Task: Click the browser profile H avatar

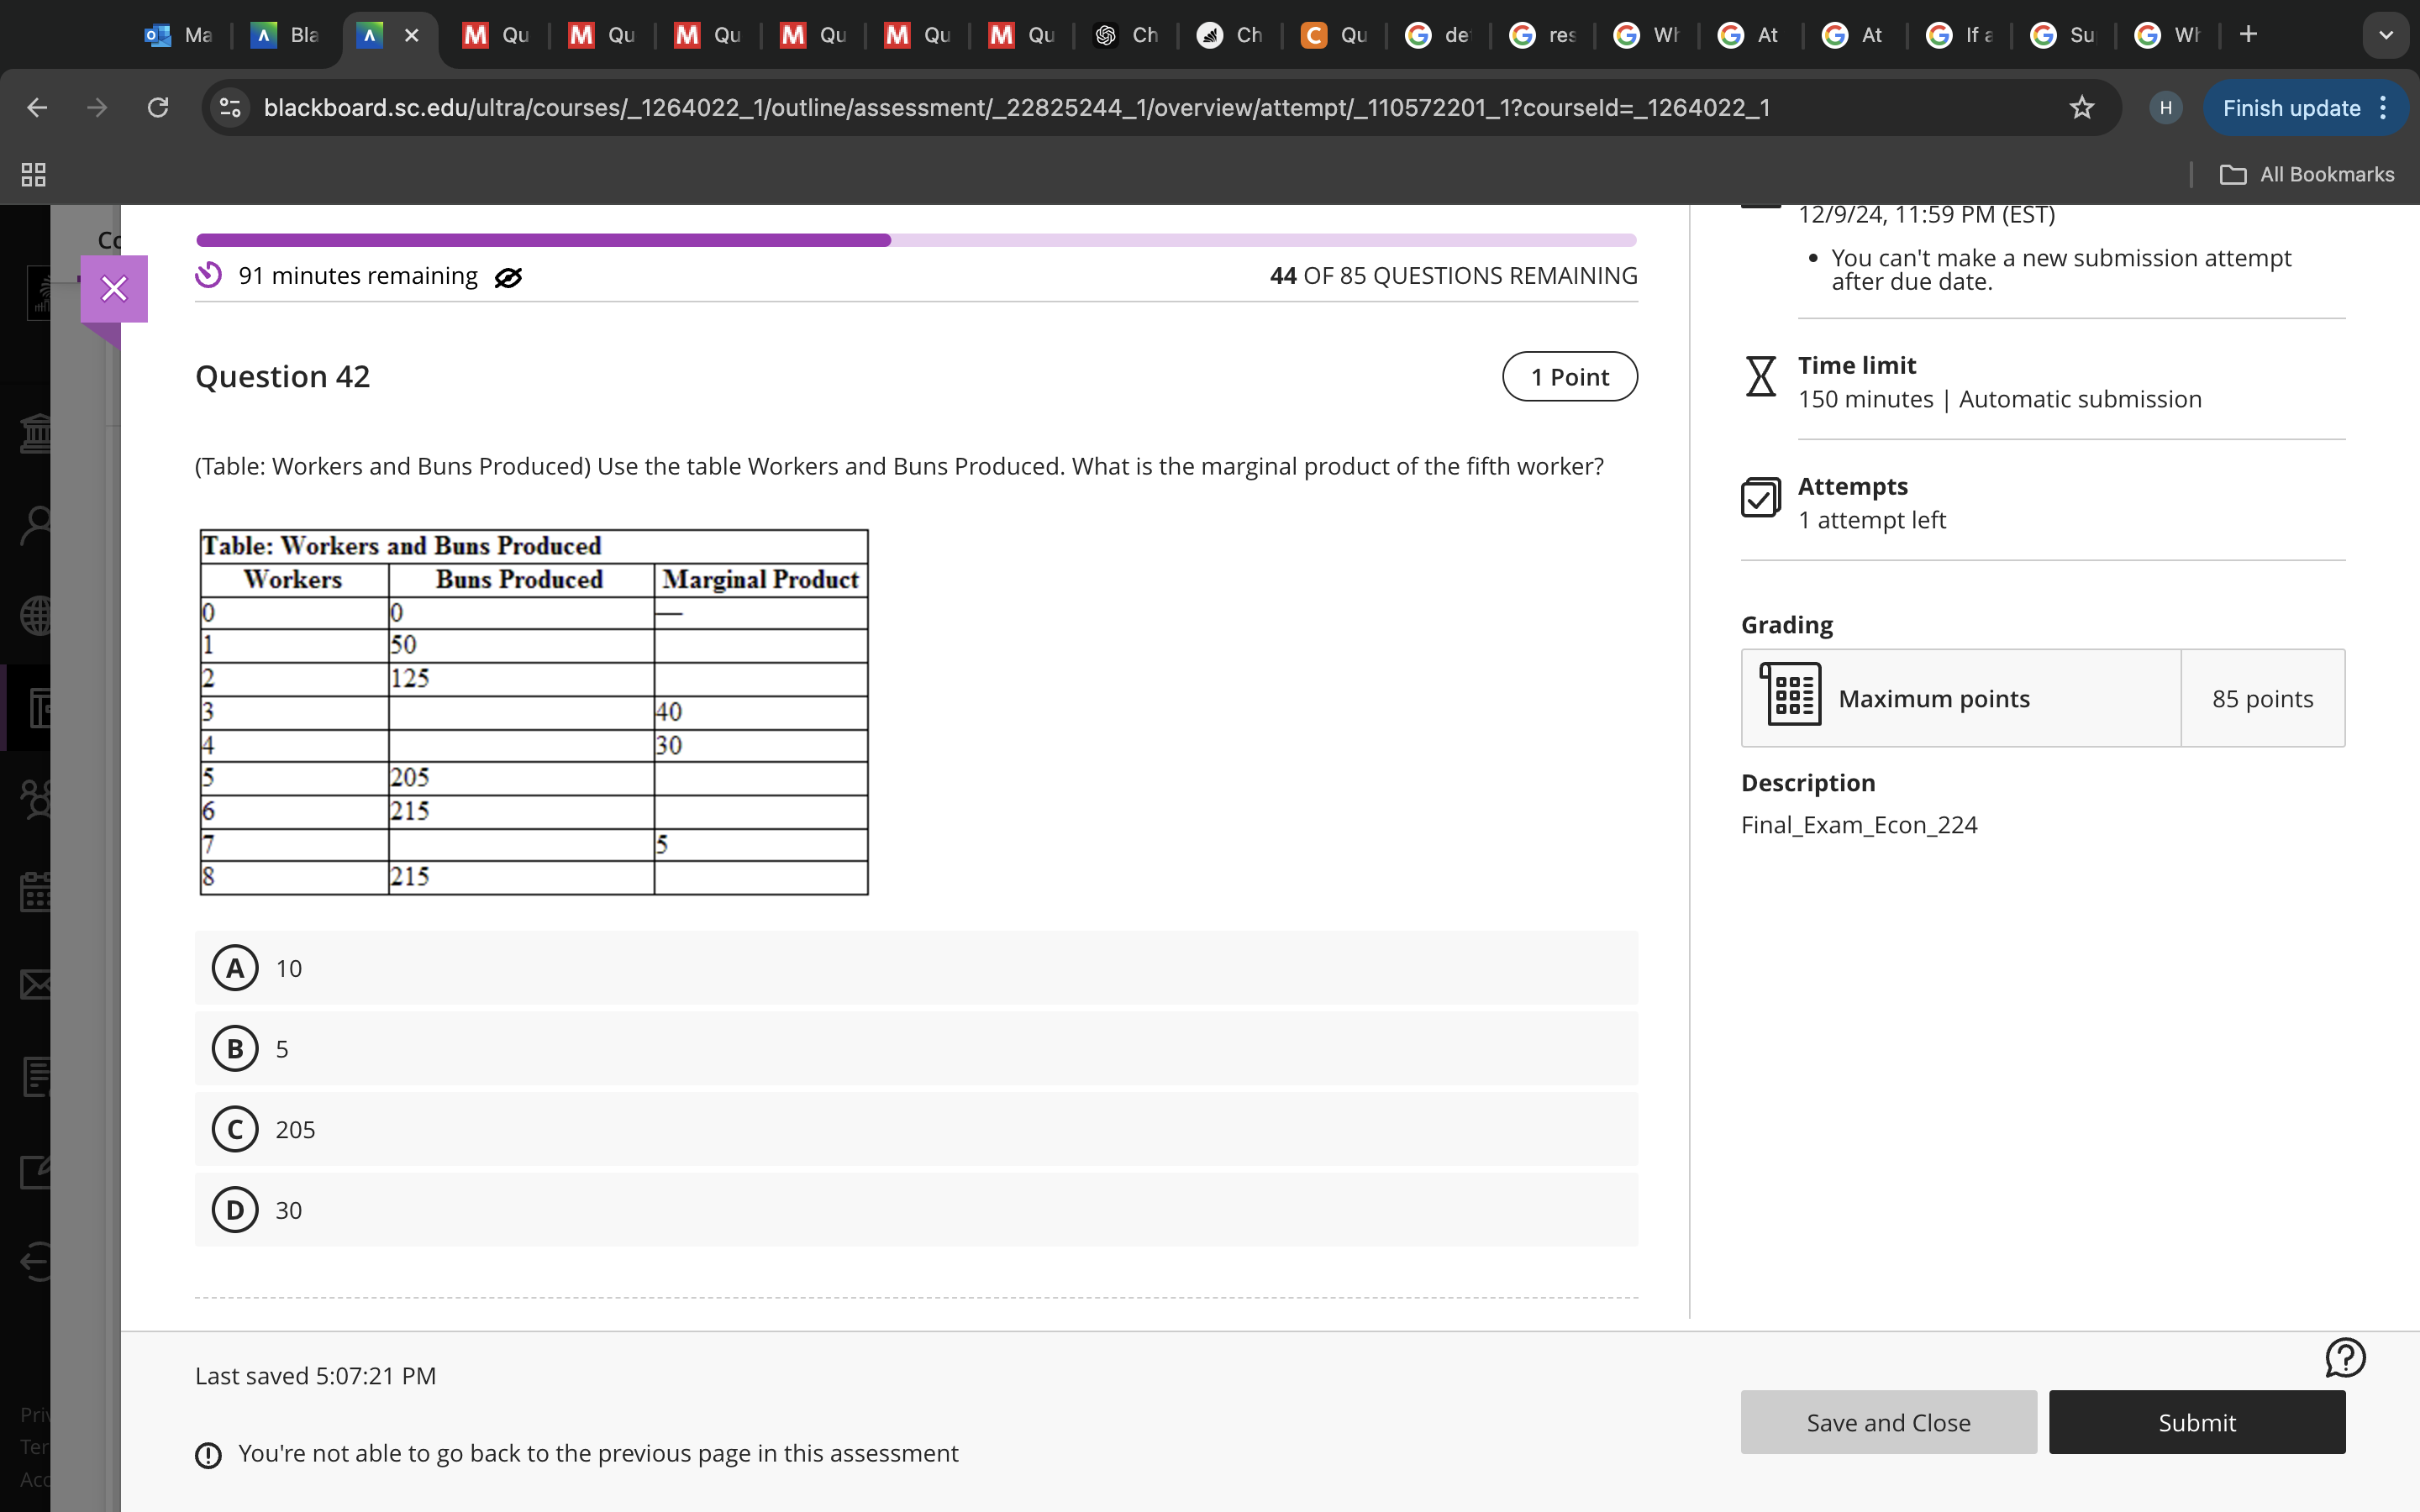Action: tap(2165, 108)
